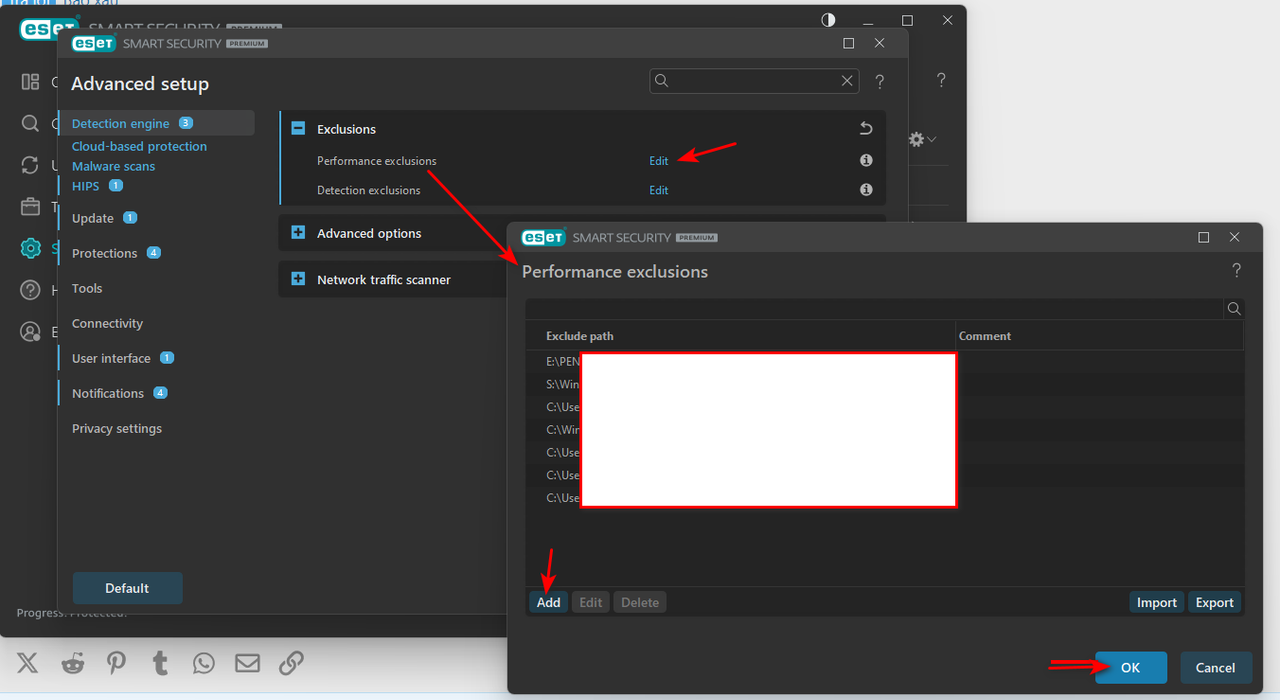Open Setup gear icon in main sidebar
This screenshot has width=1280, height=700.
30,248
